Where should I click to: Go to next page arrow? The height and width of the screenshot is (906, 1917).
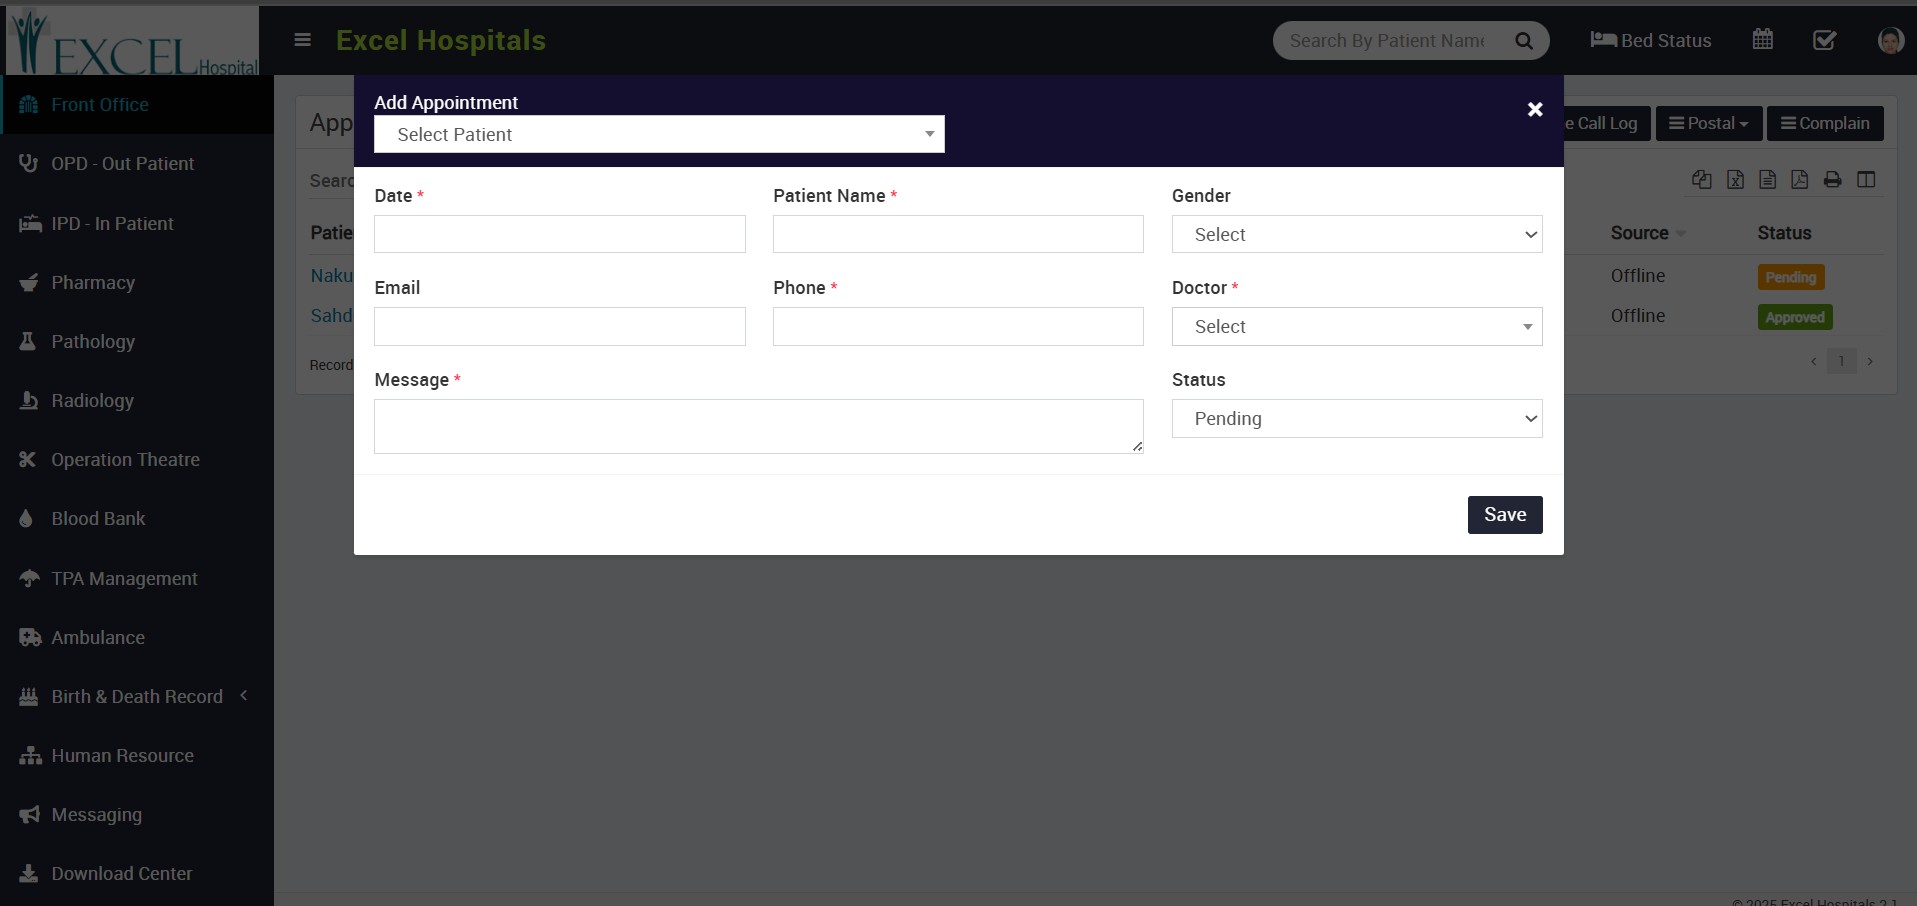(1870, 361)
